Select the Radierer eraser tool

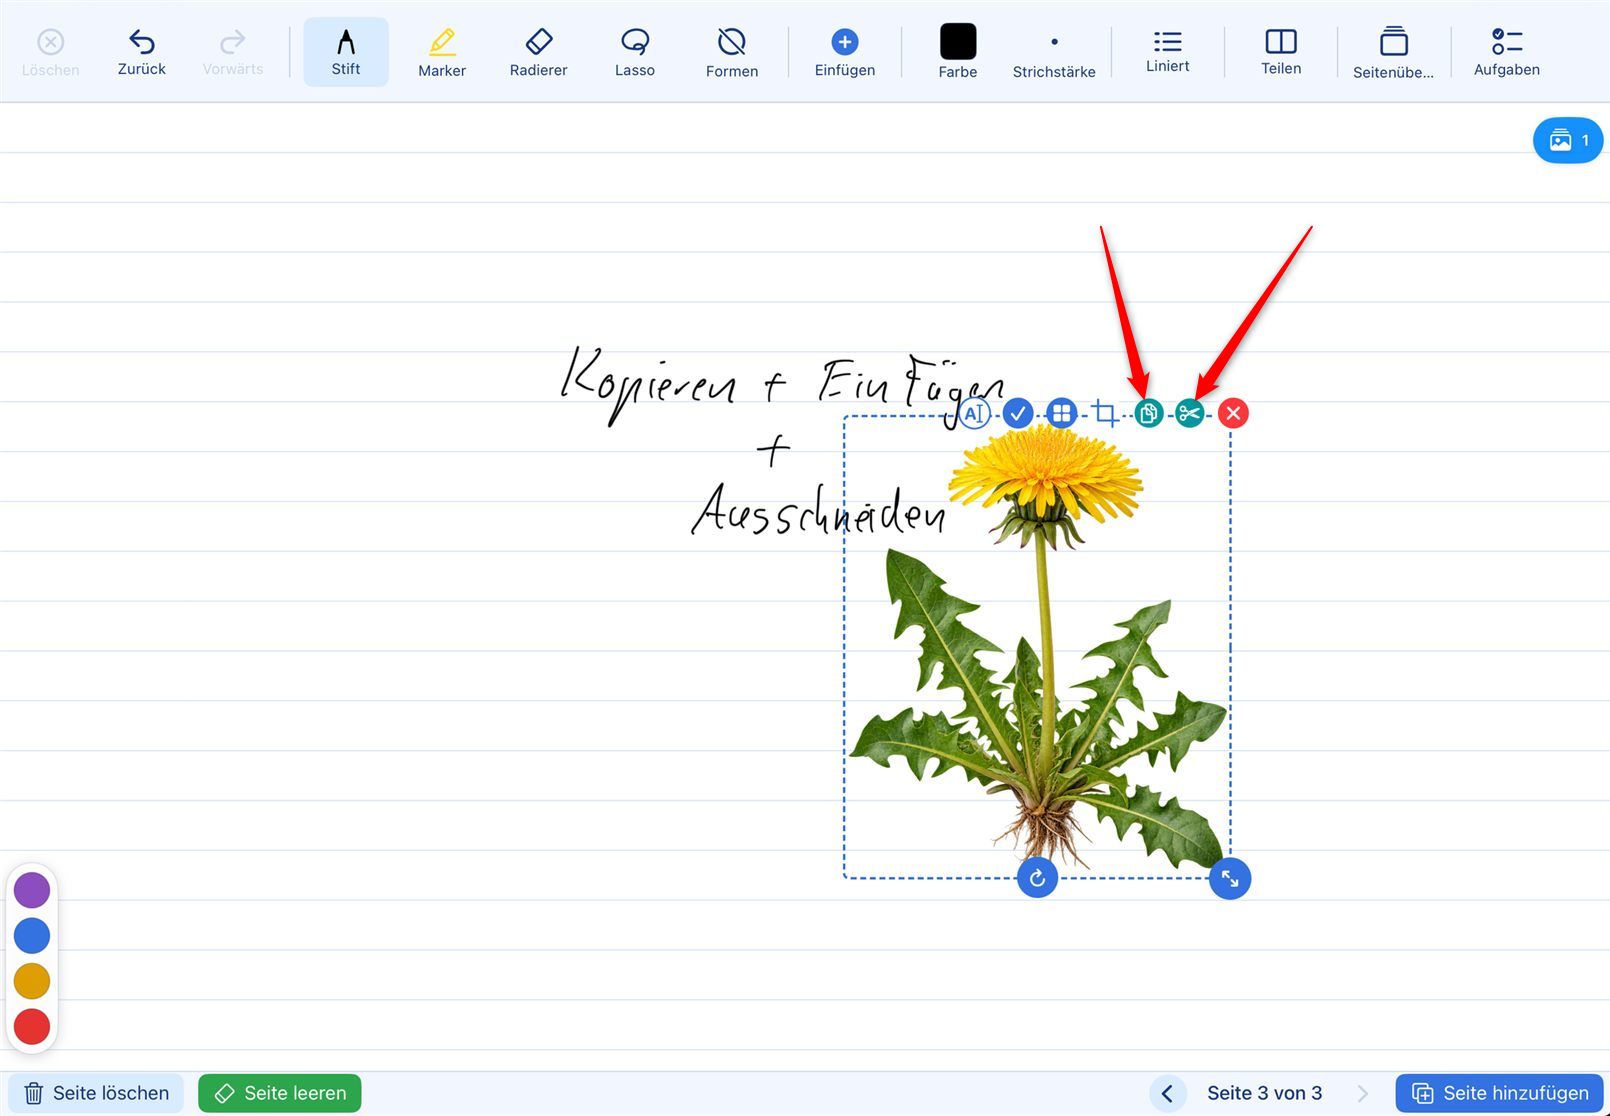pyautogui.click(x=538, y=53)
